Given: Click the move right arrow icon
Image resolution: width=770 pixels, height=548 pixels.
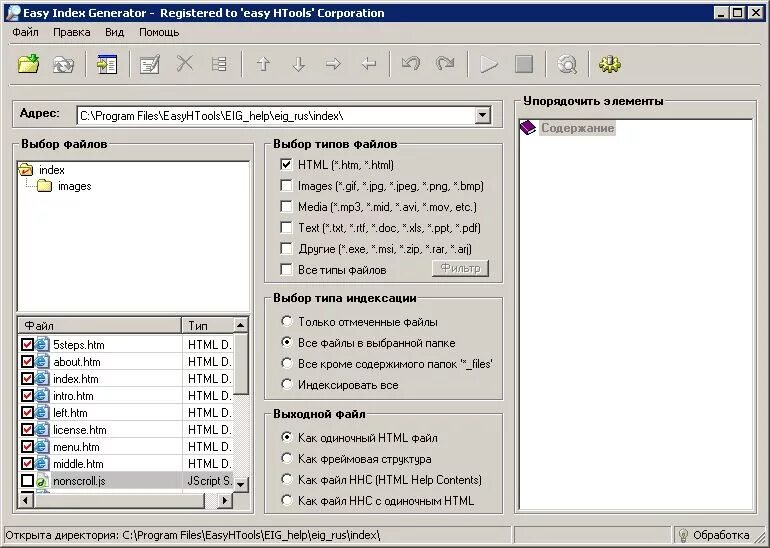Looking at the screenshot, I should (333, 64).
